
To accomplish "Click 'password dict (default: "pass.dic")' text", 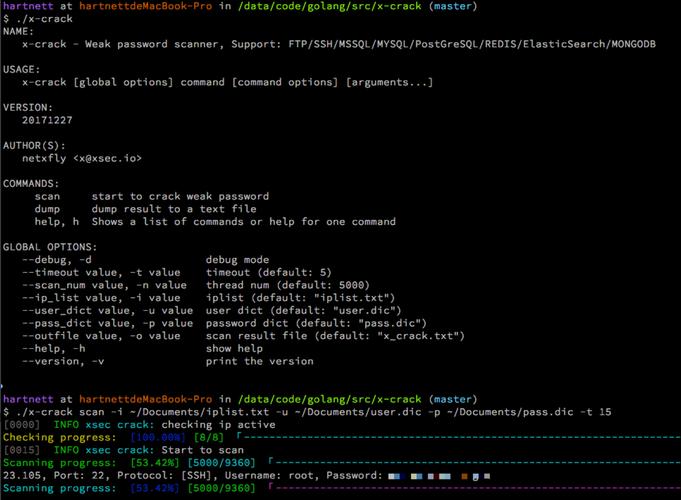I will pyautogui.click(x=316, y=323).
